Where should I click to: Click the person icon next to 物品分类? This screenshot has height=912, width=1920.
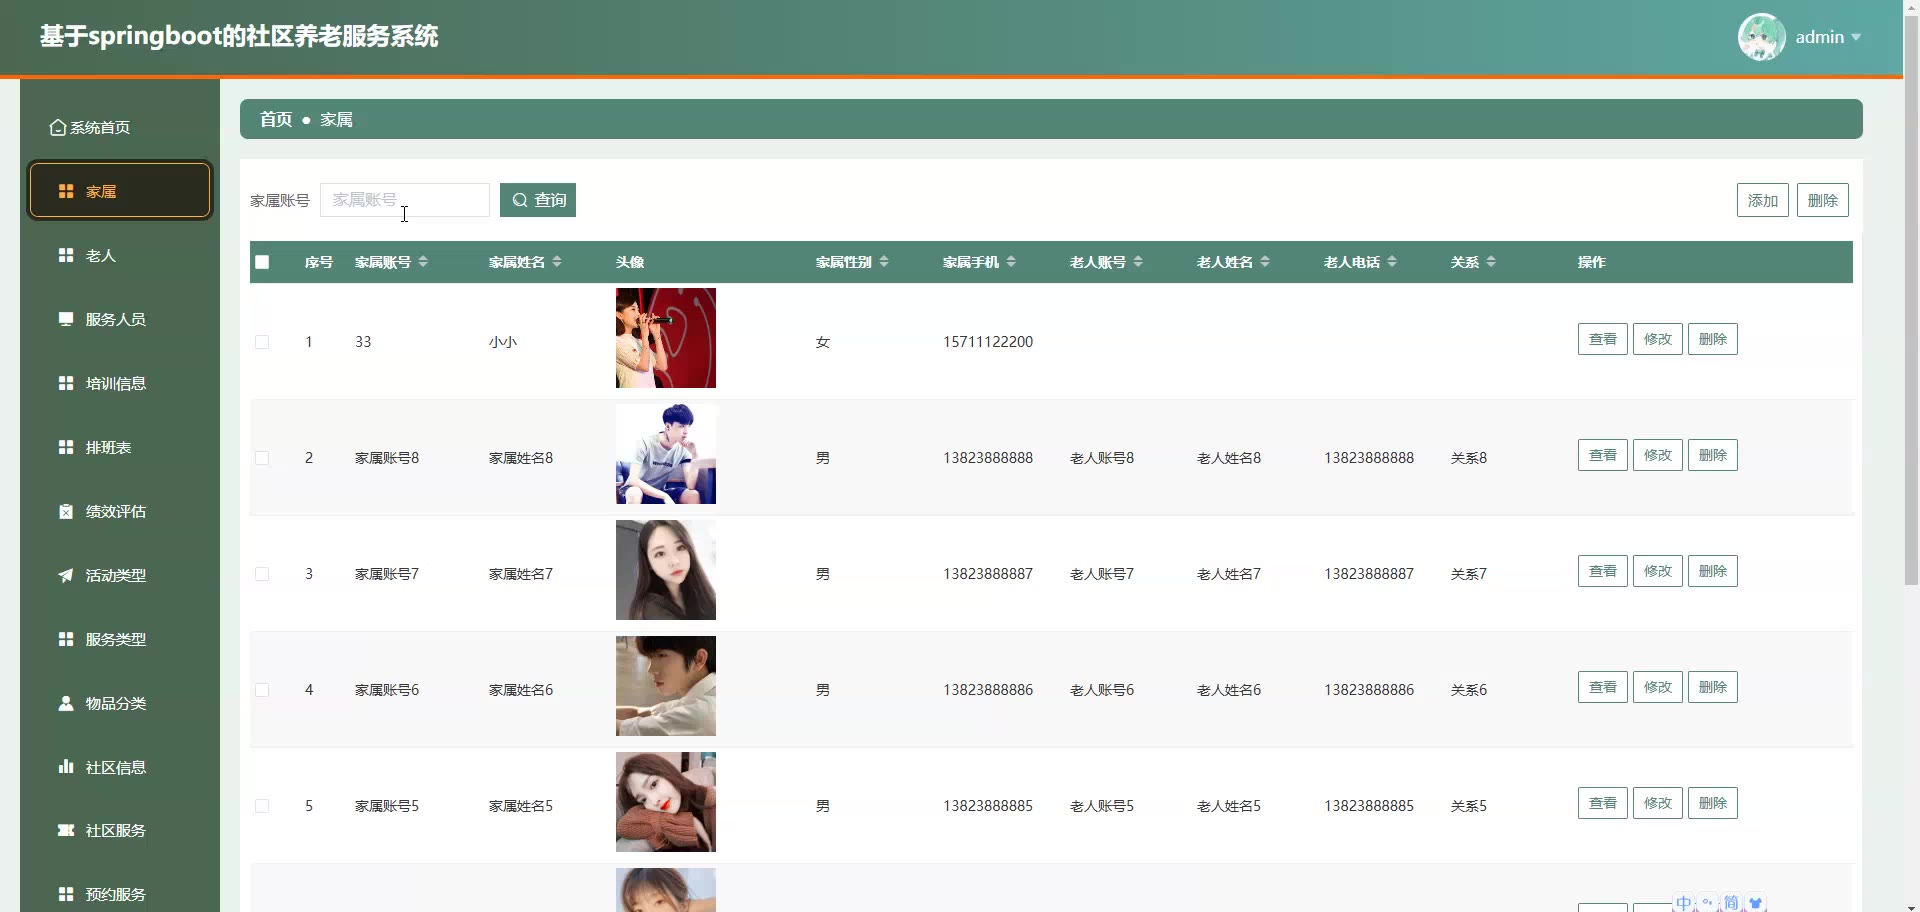coord(66,704)
